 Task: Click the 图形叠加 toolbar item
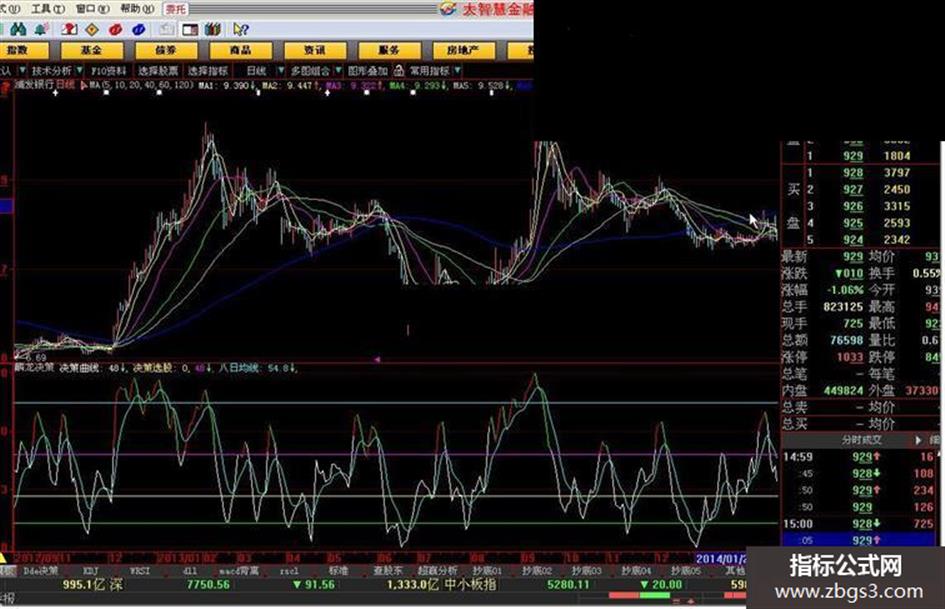click(x=368, y=71)
